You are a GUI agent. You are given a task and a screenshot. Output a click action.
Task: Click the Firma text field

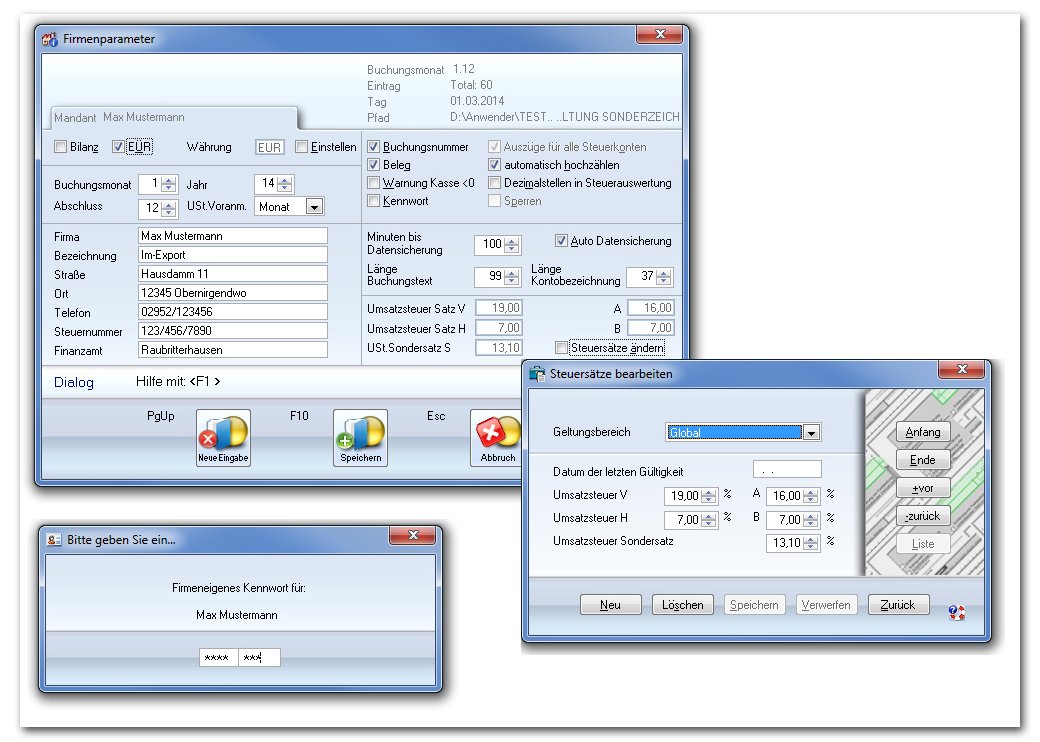233,236
